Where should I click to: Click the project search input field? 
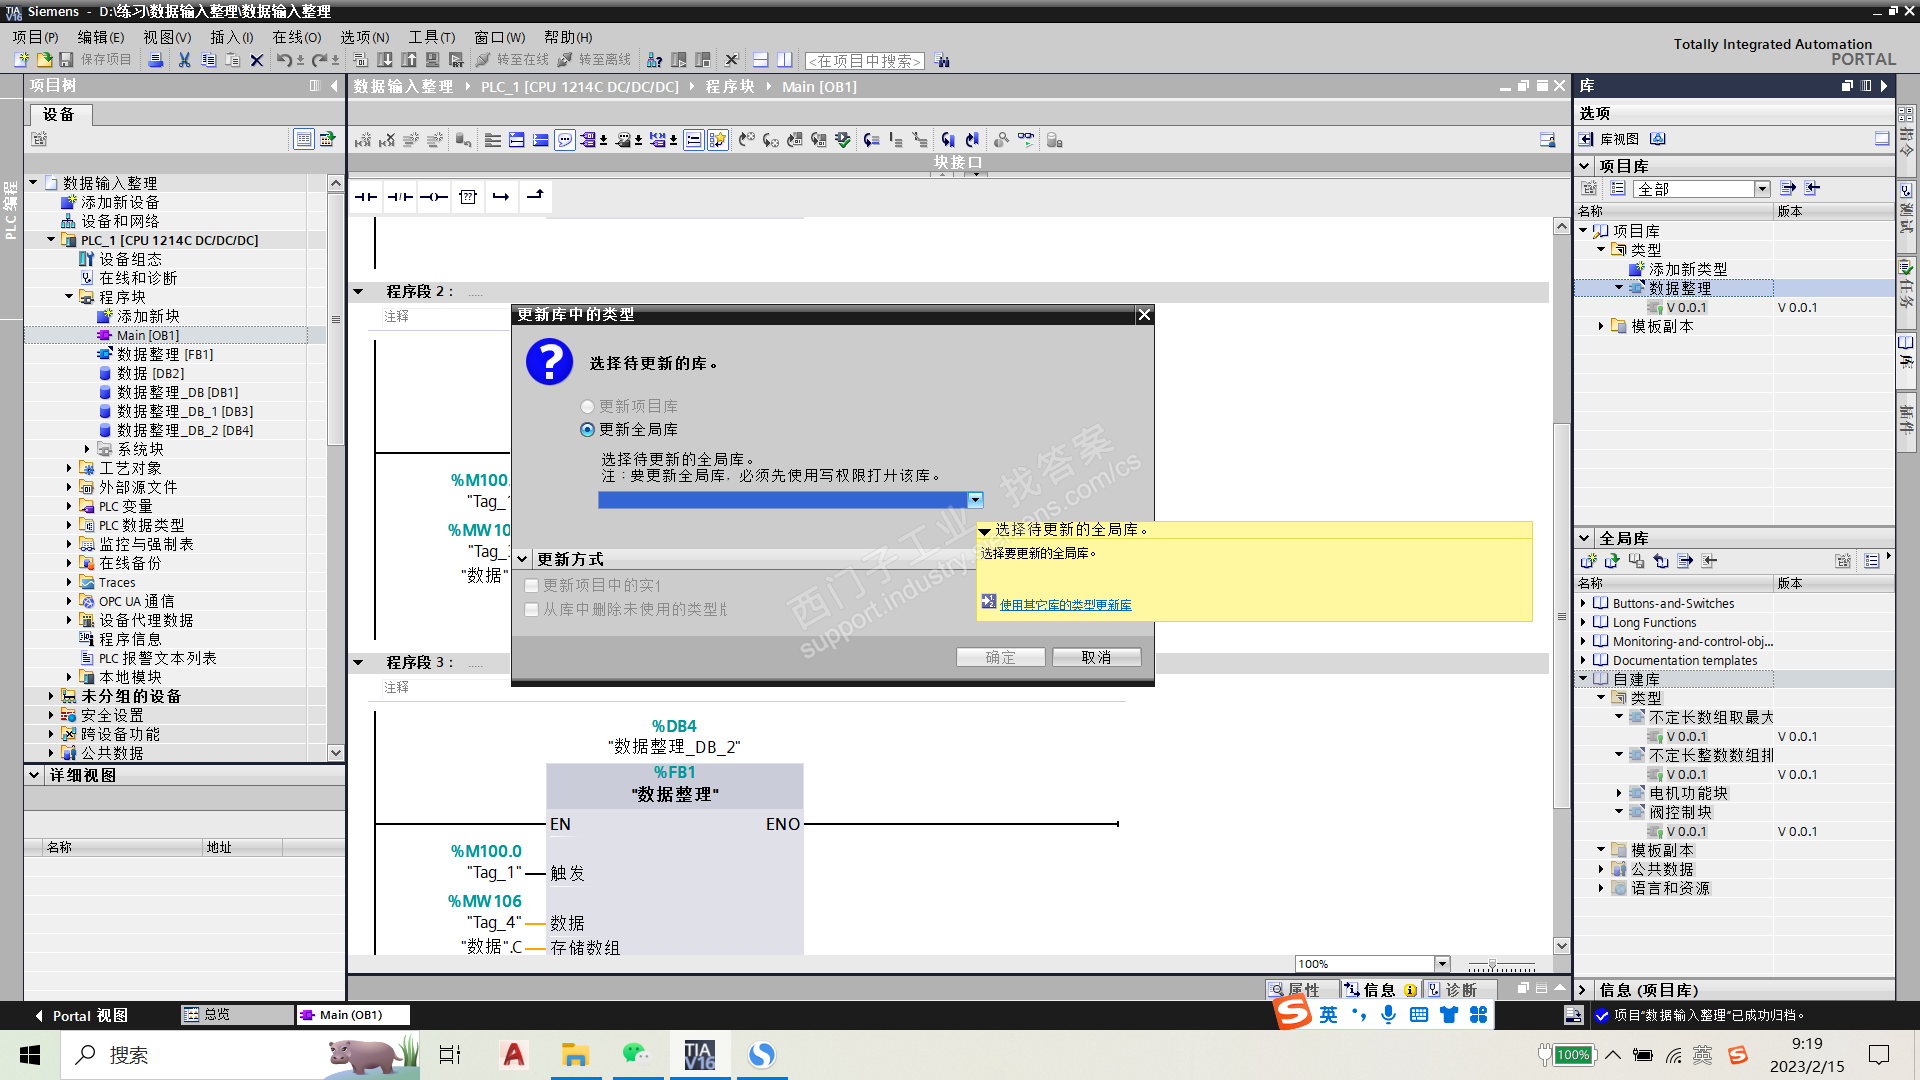pos(864,61)
